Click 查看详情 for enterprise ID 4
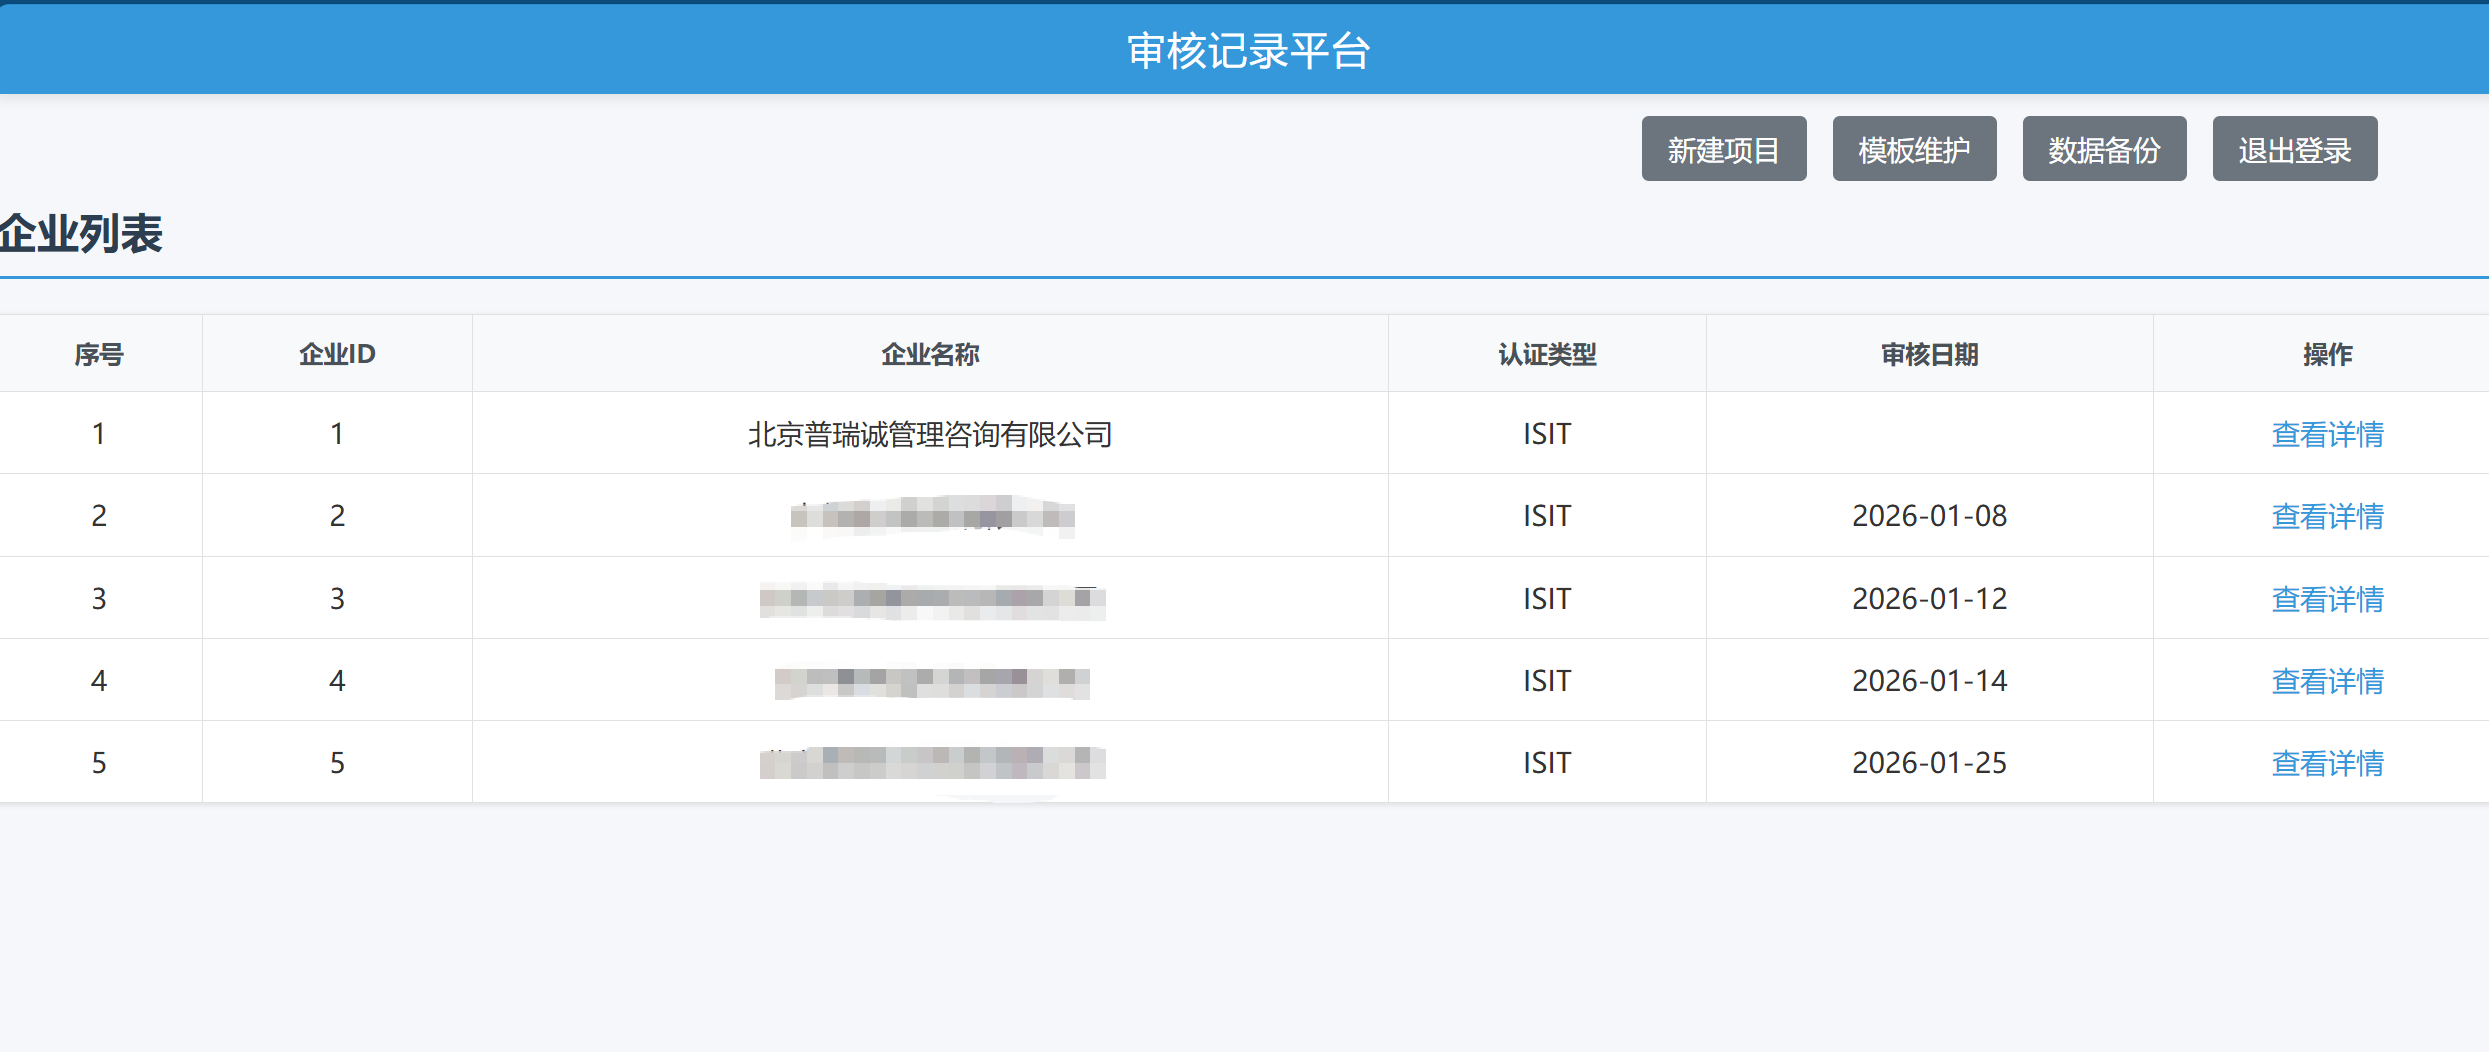Viewport: 2489px width, 1052px height. pyautogui.click(x=2328, y=680)
